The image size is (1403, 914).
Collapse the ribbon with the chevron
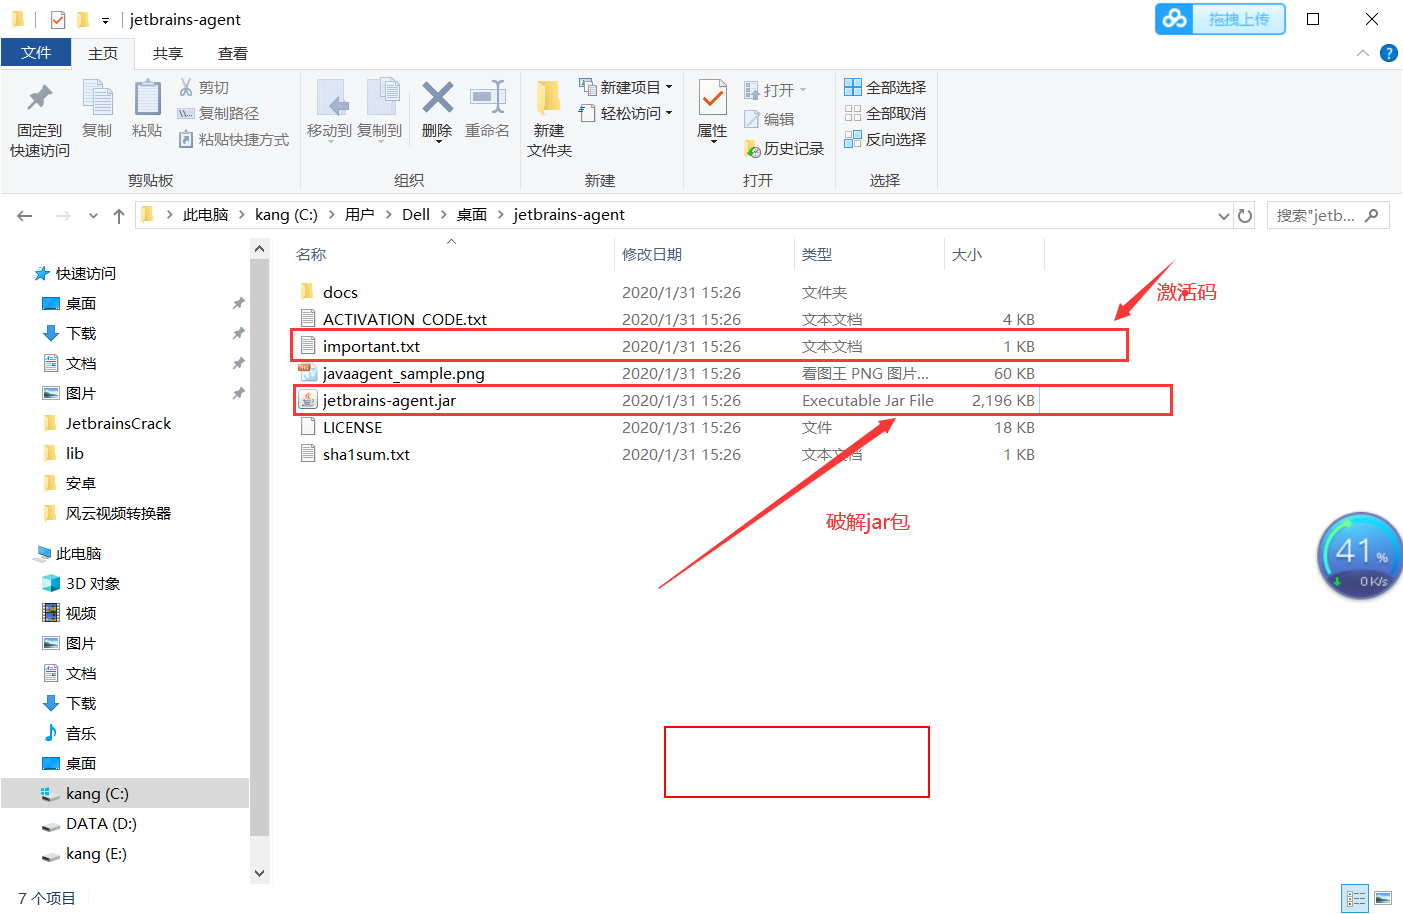(1363, 53)
